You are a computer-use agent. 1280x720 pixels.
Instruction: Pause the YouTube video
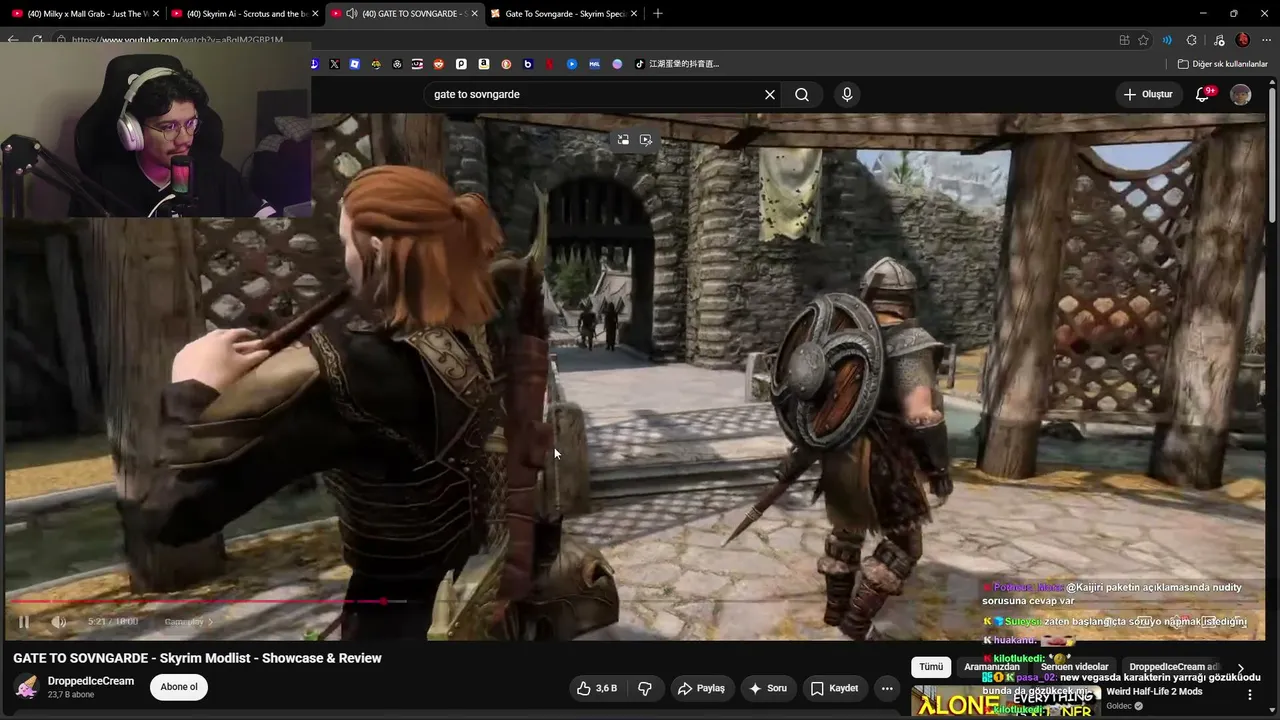click(24, 622)
